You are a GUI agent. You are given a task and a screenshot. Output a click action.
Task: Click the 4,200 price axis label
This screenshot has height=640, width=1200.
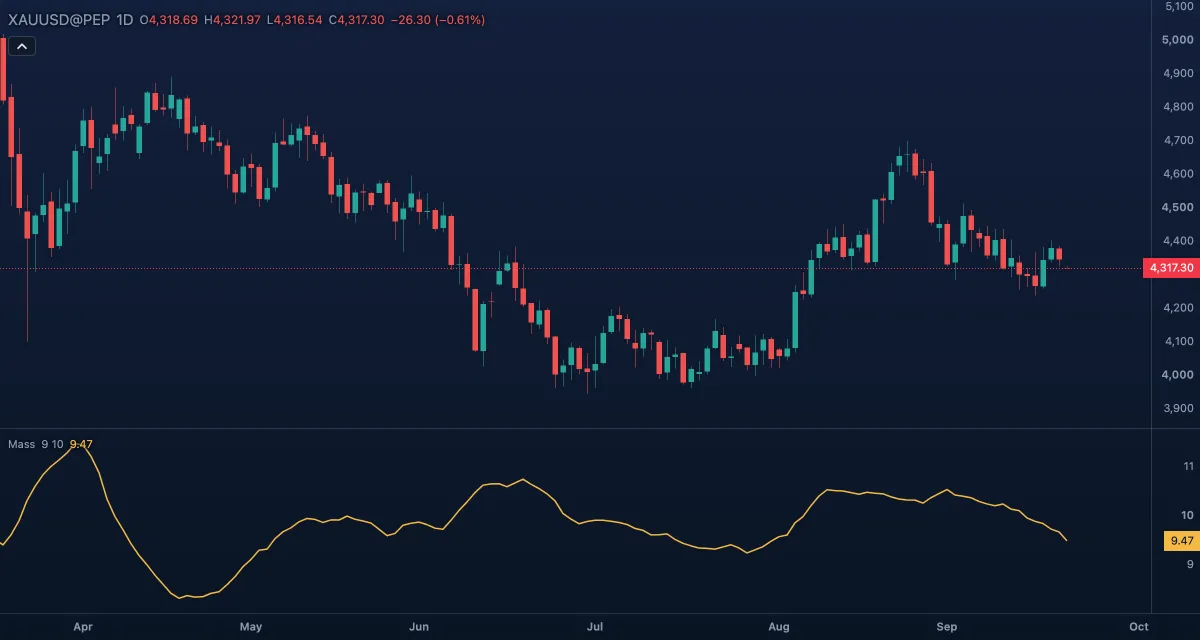pos(1178,308)
